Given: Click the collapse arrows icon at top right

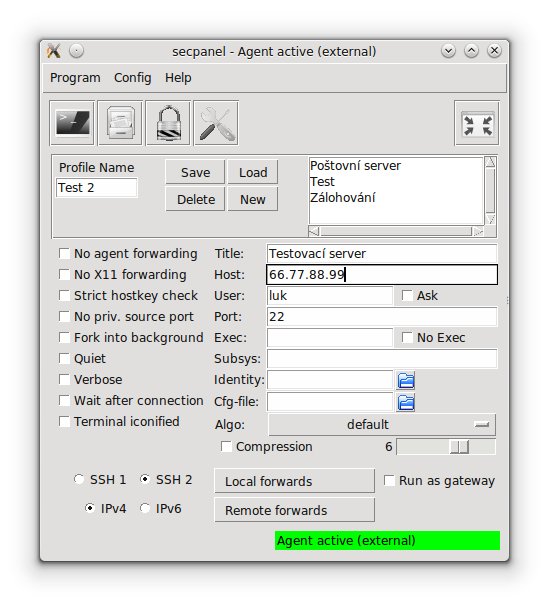Looking at the screenshot, I should pos(477,123).
